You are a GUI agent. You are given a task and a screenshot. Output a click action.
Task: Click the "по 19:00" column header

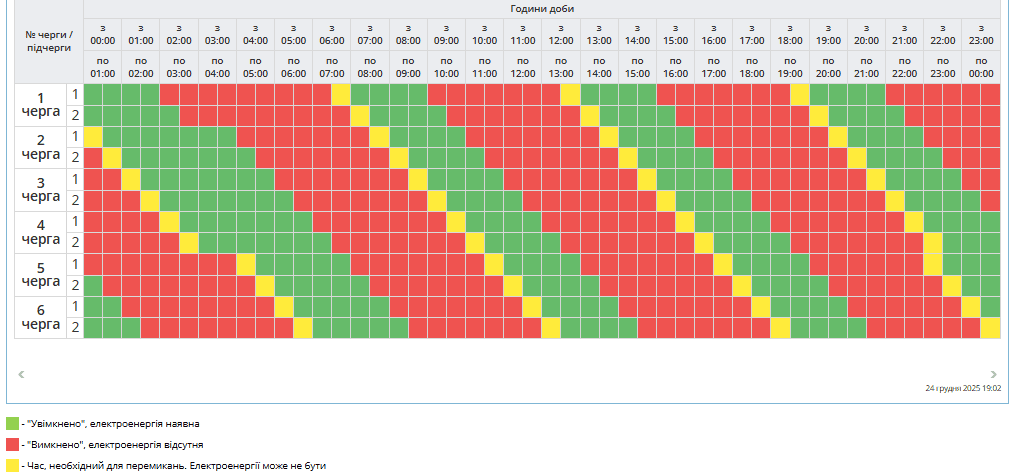coord(790,67)
